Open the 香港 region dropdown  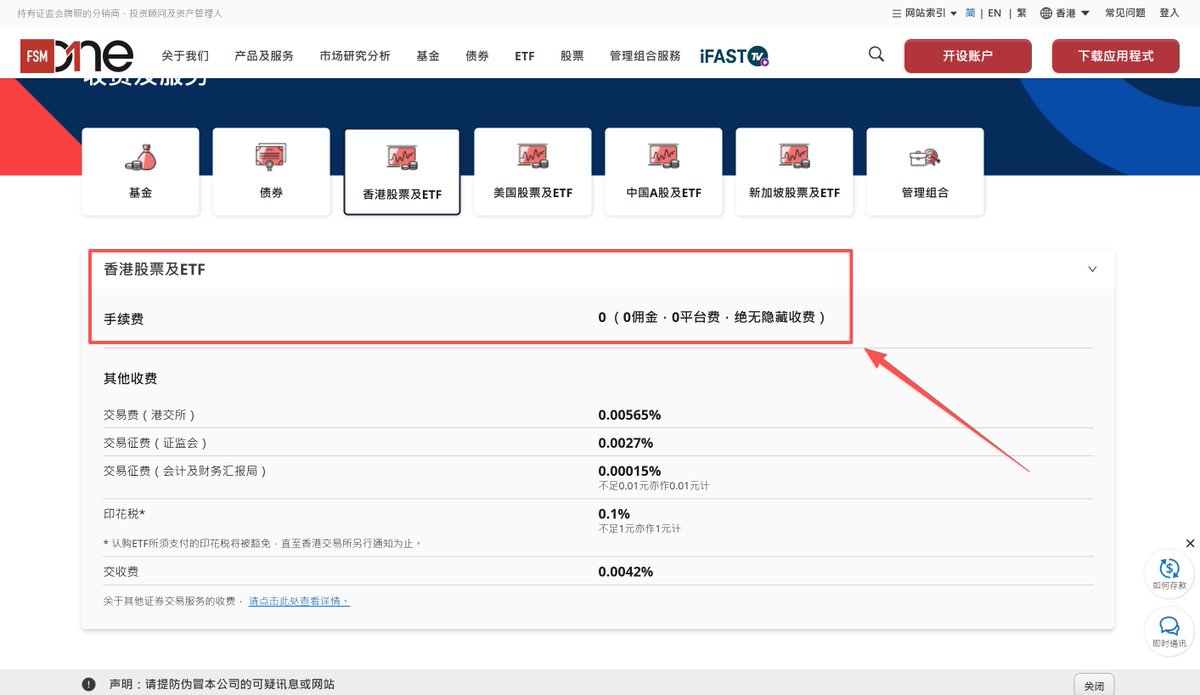tap(1062, 13)
